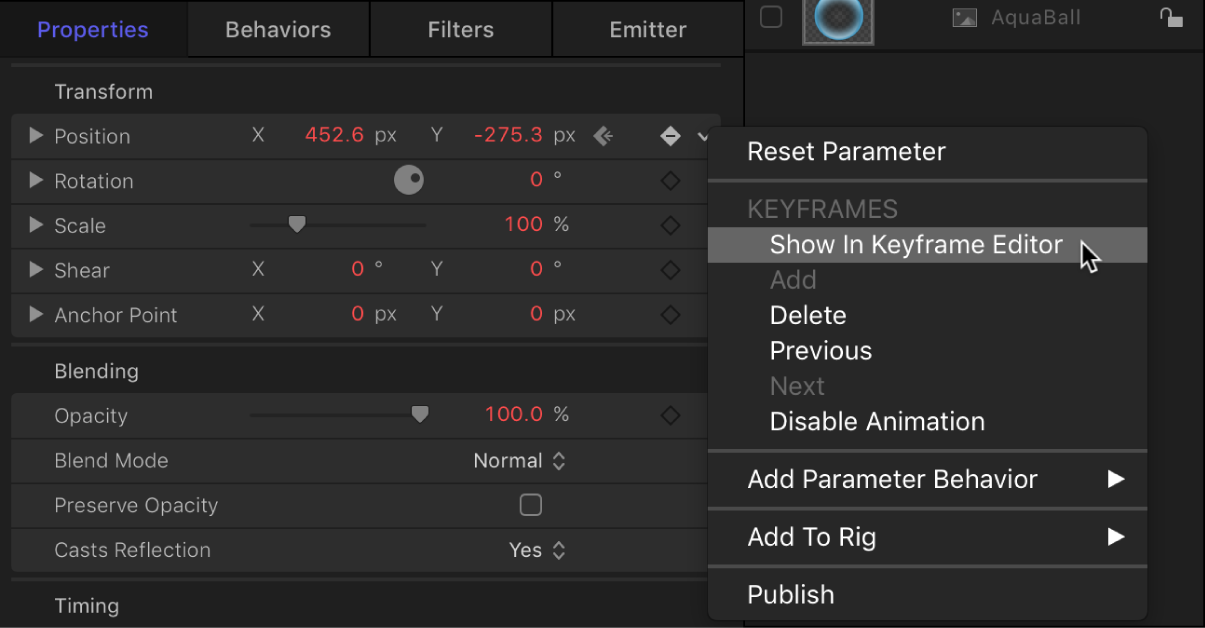Click the Anchor Point keyframe diamond
This screenshot has width=1205, height=628.
point(670,315)
